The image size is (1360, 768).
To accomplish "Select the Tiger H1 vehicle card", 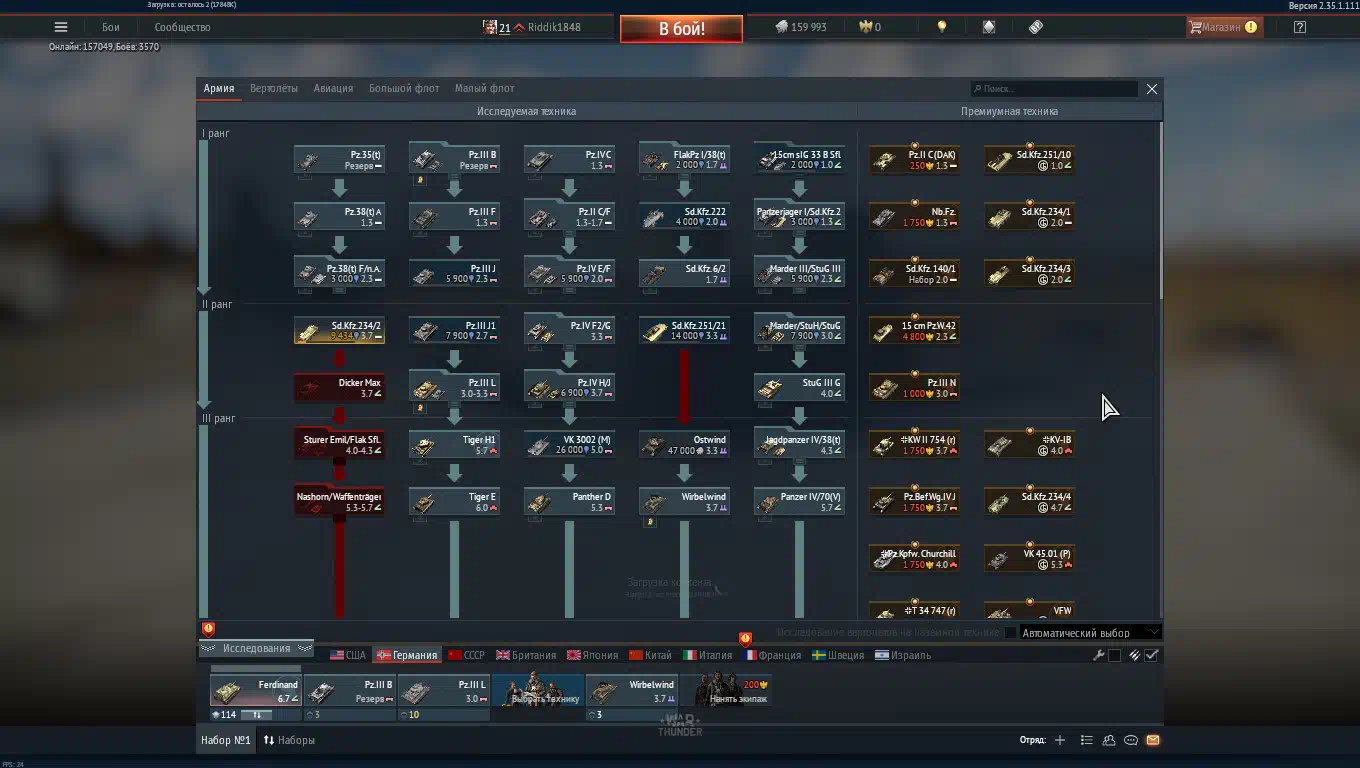I will pyautogui.click(x=455, y=445).
